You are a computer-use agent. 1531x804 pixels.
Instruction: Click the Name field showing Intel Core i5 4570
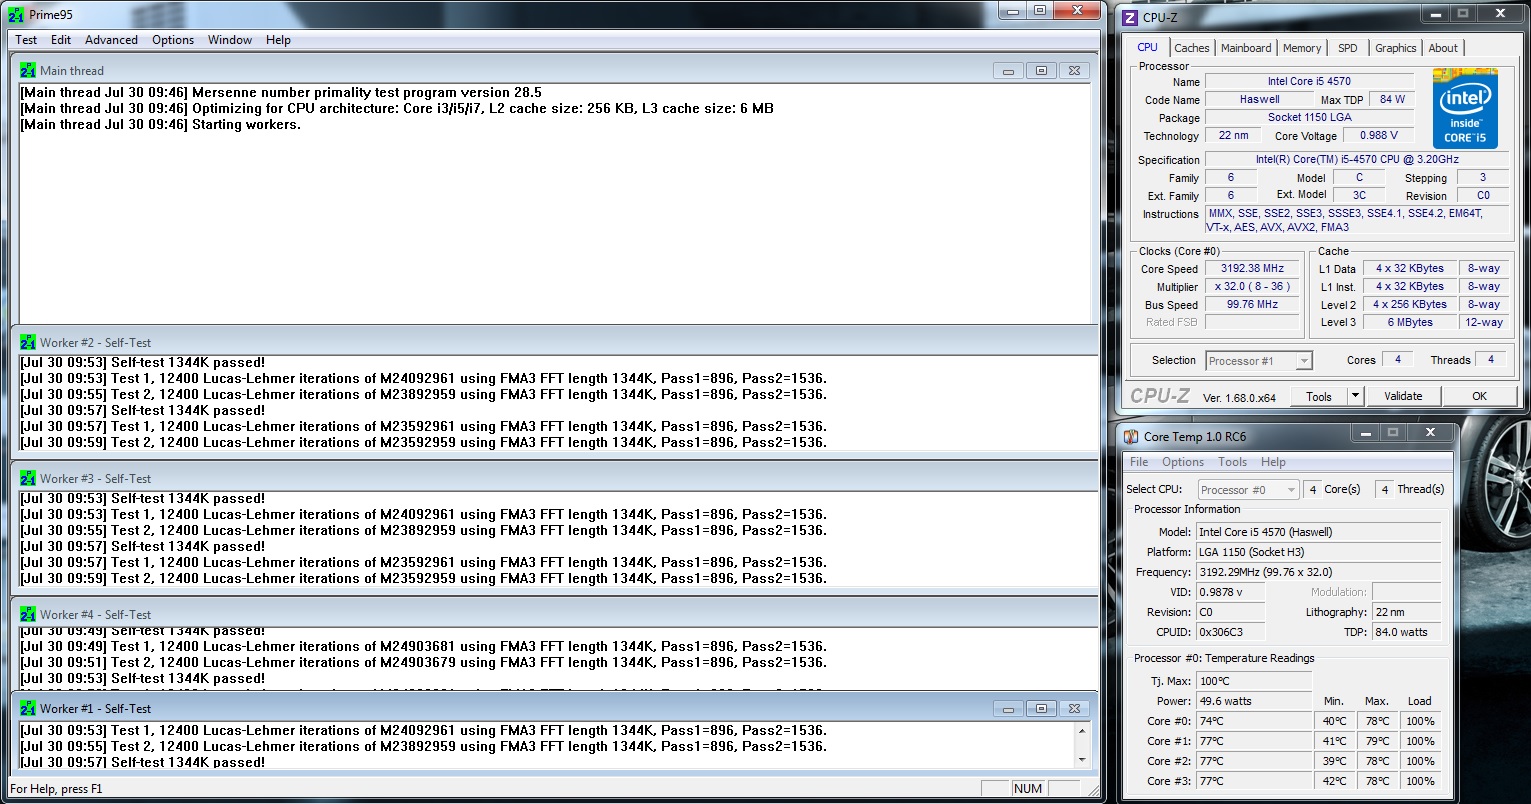tap(1309, 81)
